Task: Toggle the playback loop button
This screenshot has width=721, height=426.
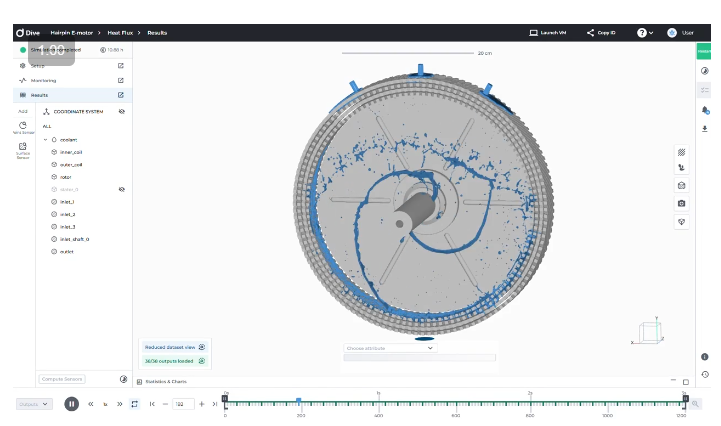Action: tap(134, 404)
